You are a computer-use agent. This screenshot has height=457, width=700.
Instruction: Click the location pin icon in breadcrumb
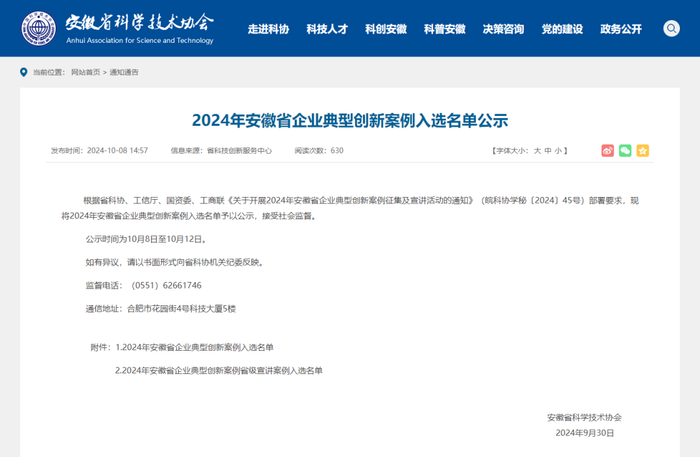pyautogui.click(x=24, y=72)
